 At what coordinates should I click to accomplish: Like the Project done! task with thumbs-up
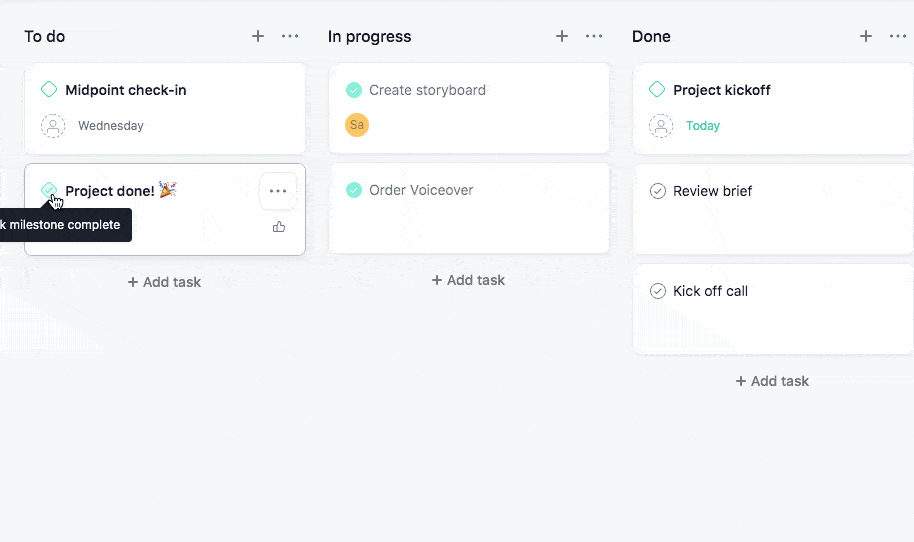click(x=279, y=227)
